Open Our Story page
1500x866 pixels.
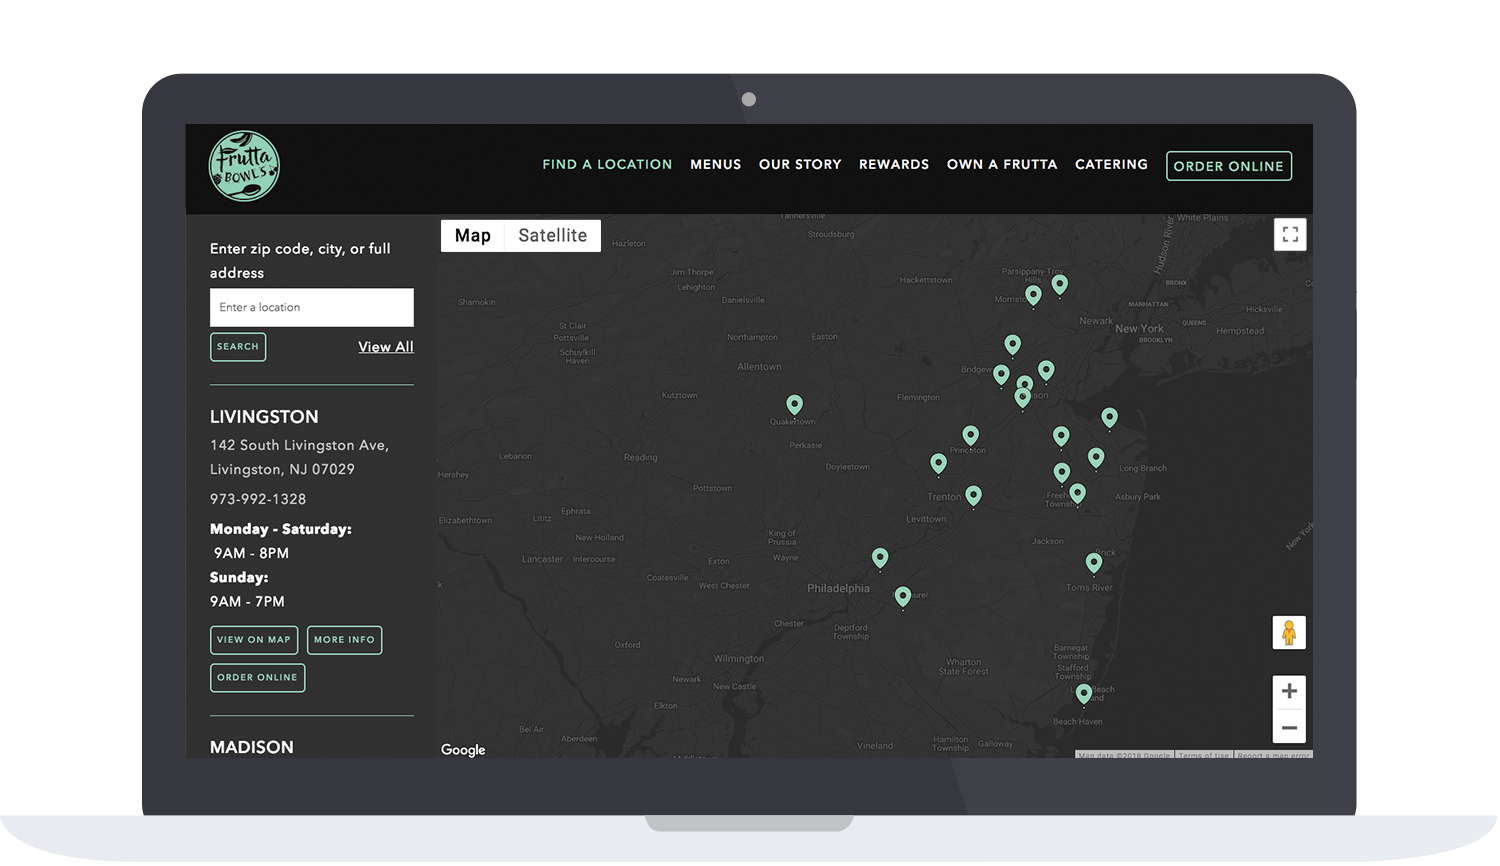[x=800, y=164]
